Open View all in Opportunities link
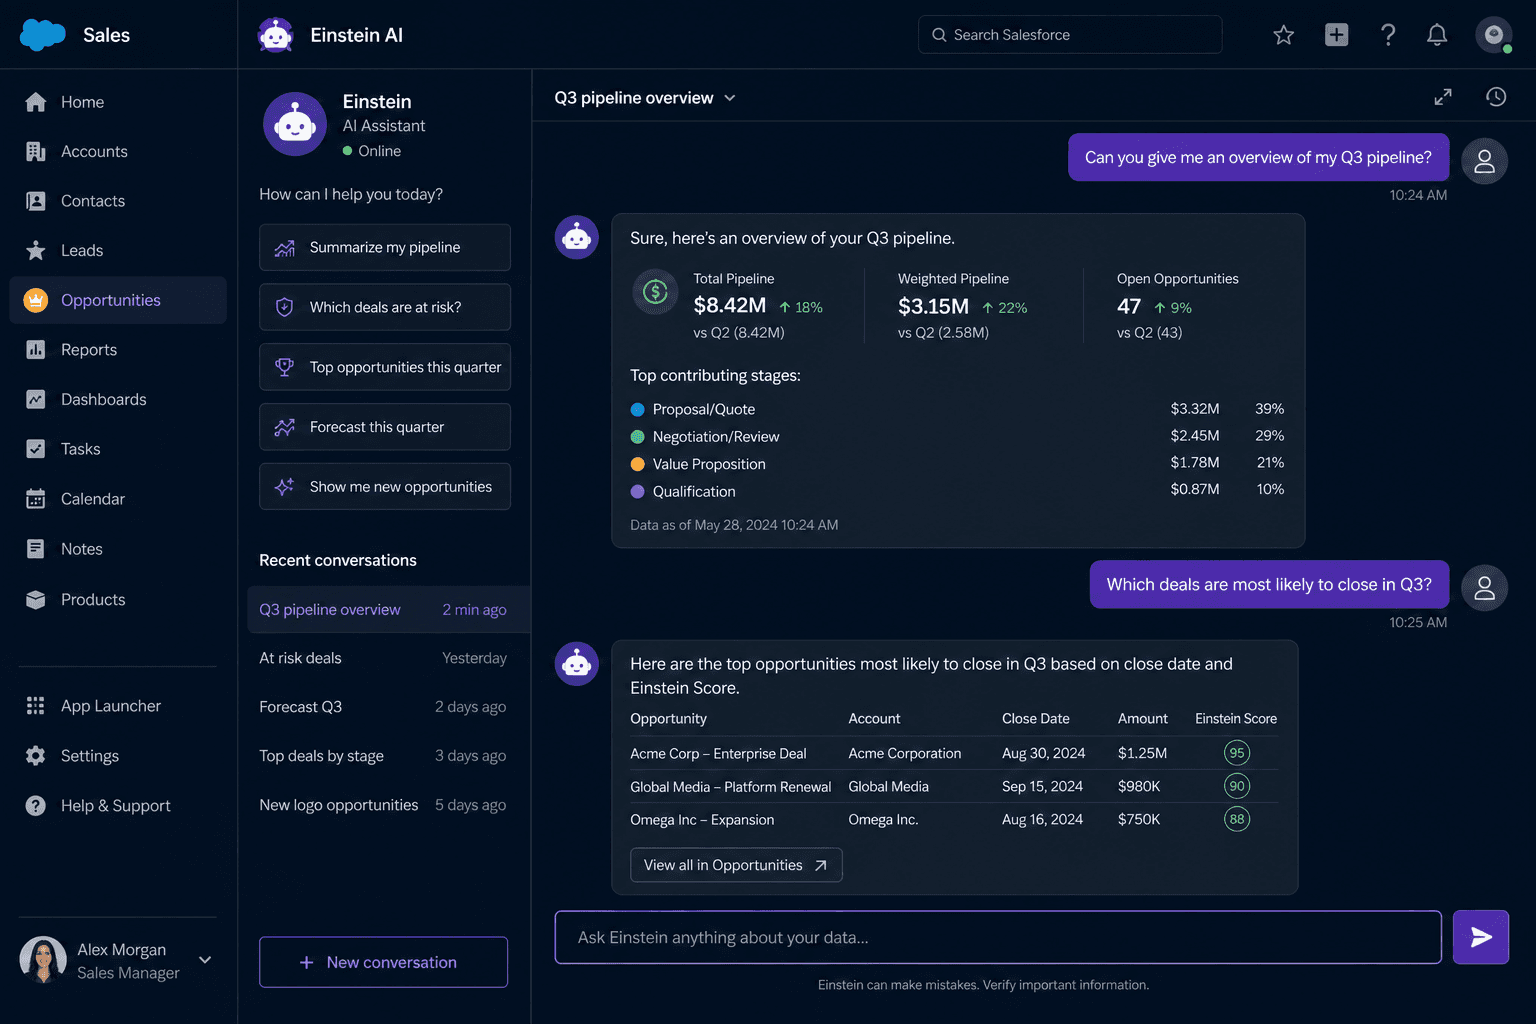This screenshot has height=1024, width=1536. (736, 865)
